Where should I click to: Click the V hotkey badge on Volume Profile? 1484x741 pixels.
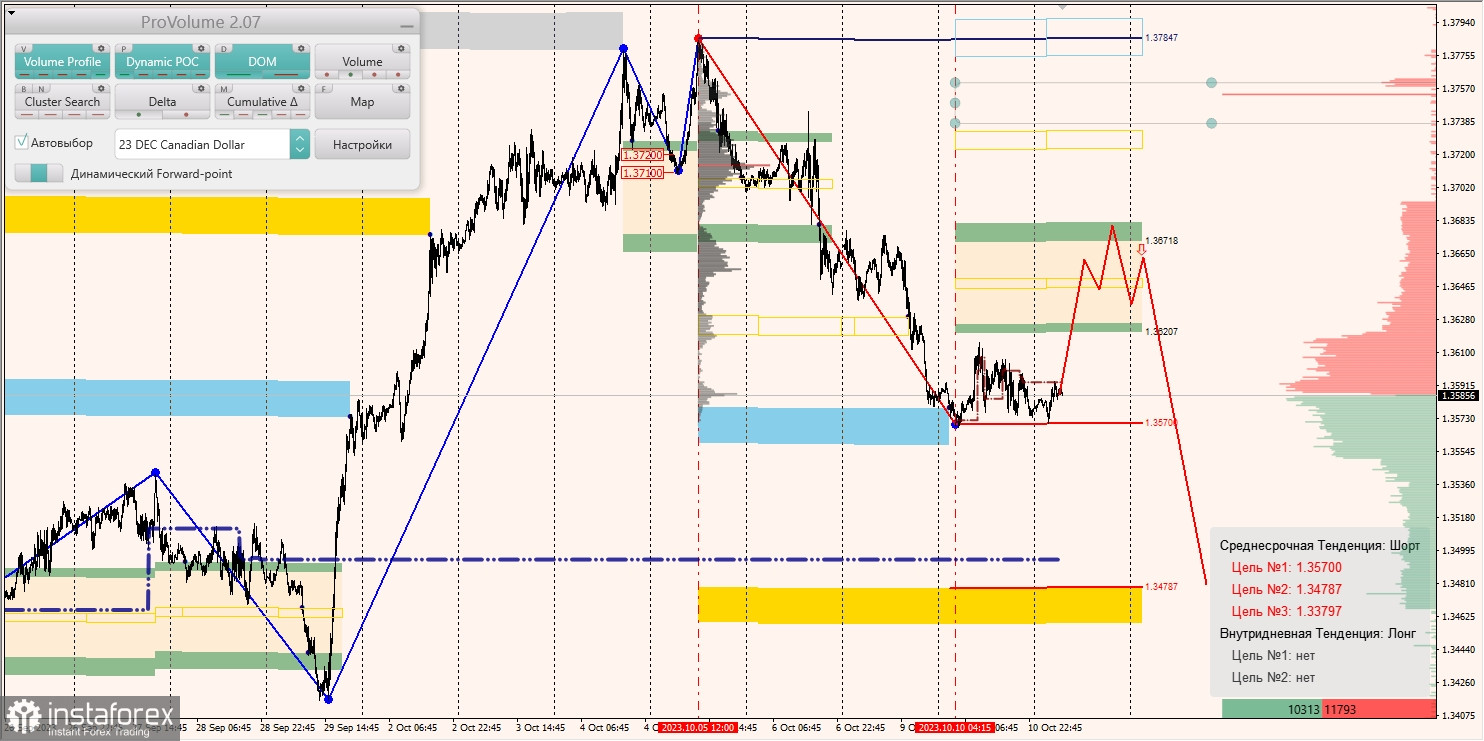[24, 48]
